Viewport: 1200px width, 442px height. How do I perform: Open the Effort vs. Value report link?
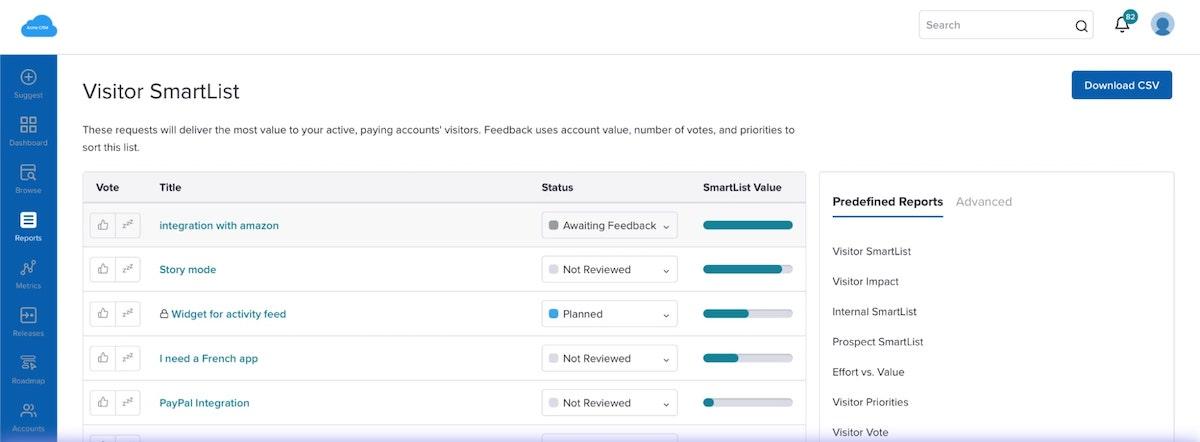[868, 372]
